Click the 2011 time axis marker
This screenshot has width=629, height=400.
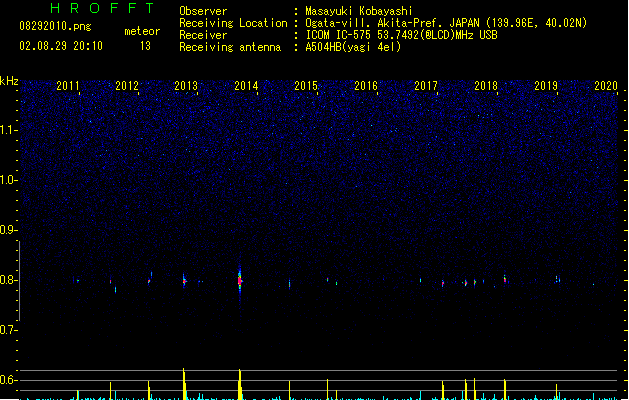click(x=68, y=86)
